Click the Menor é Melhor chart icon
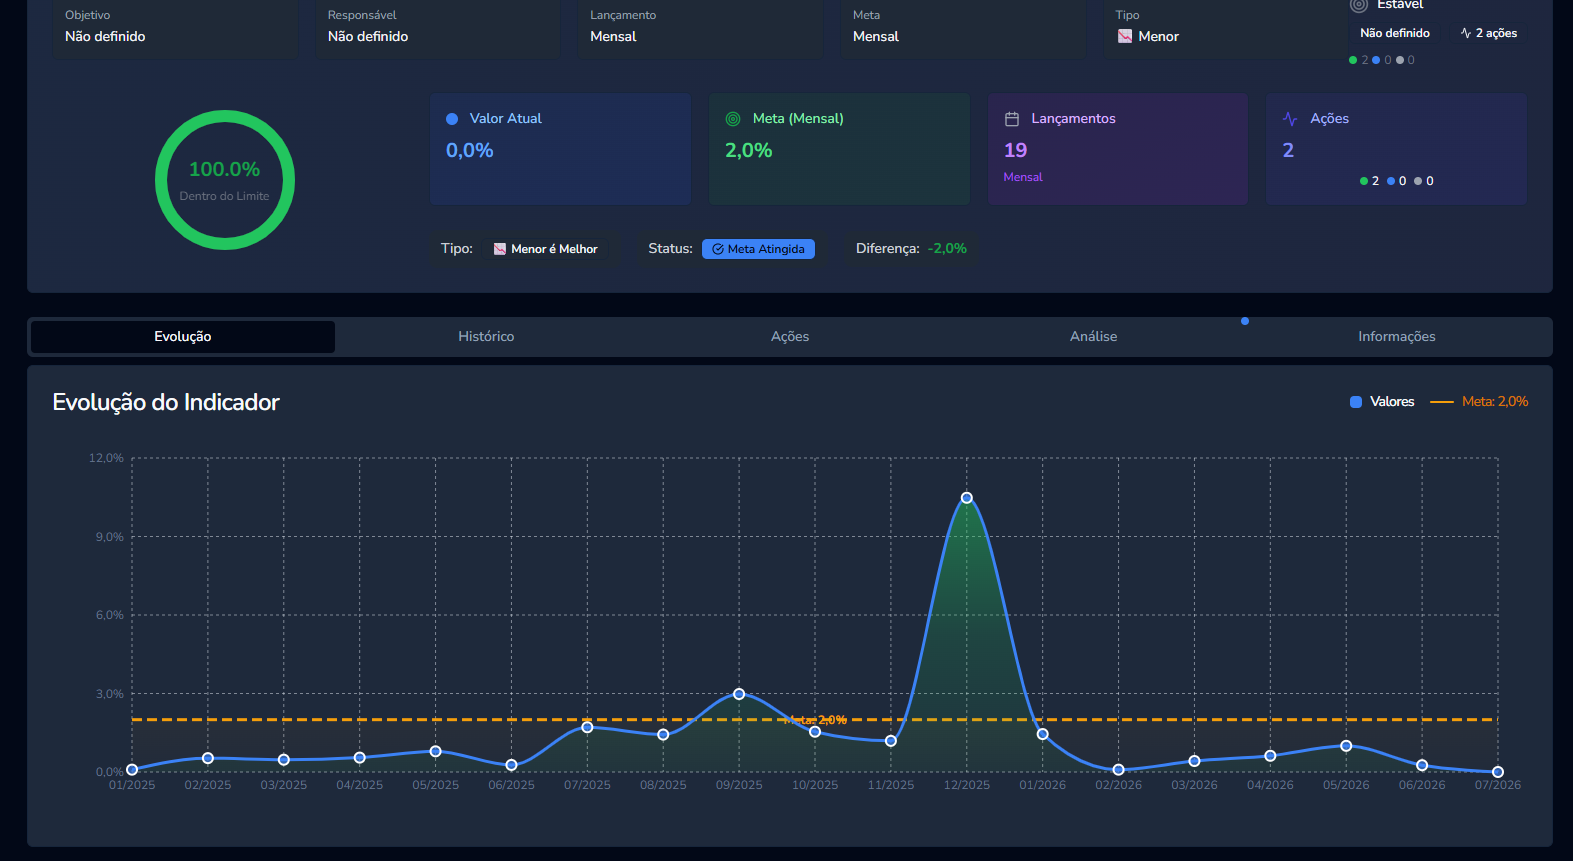Image resolution: width=1573 pixels, height=861 pixels. 500,249
